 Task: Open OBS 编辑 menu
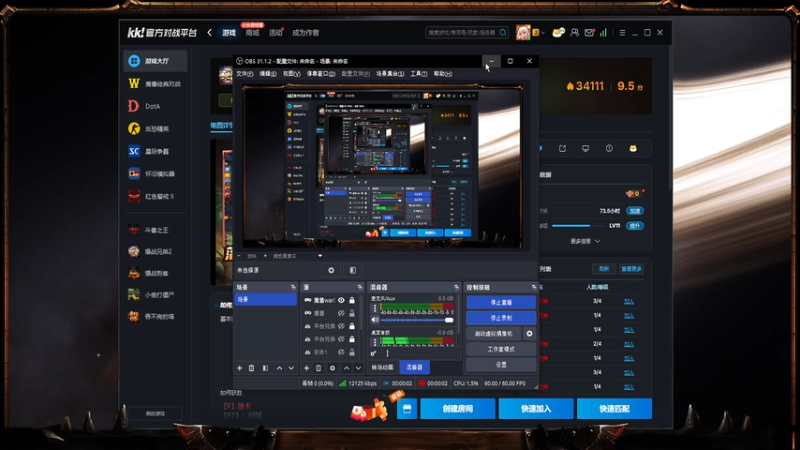point(268,74)
